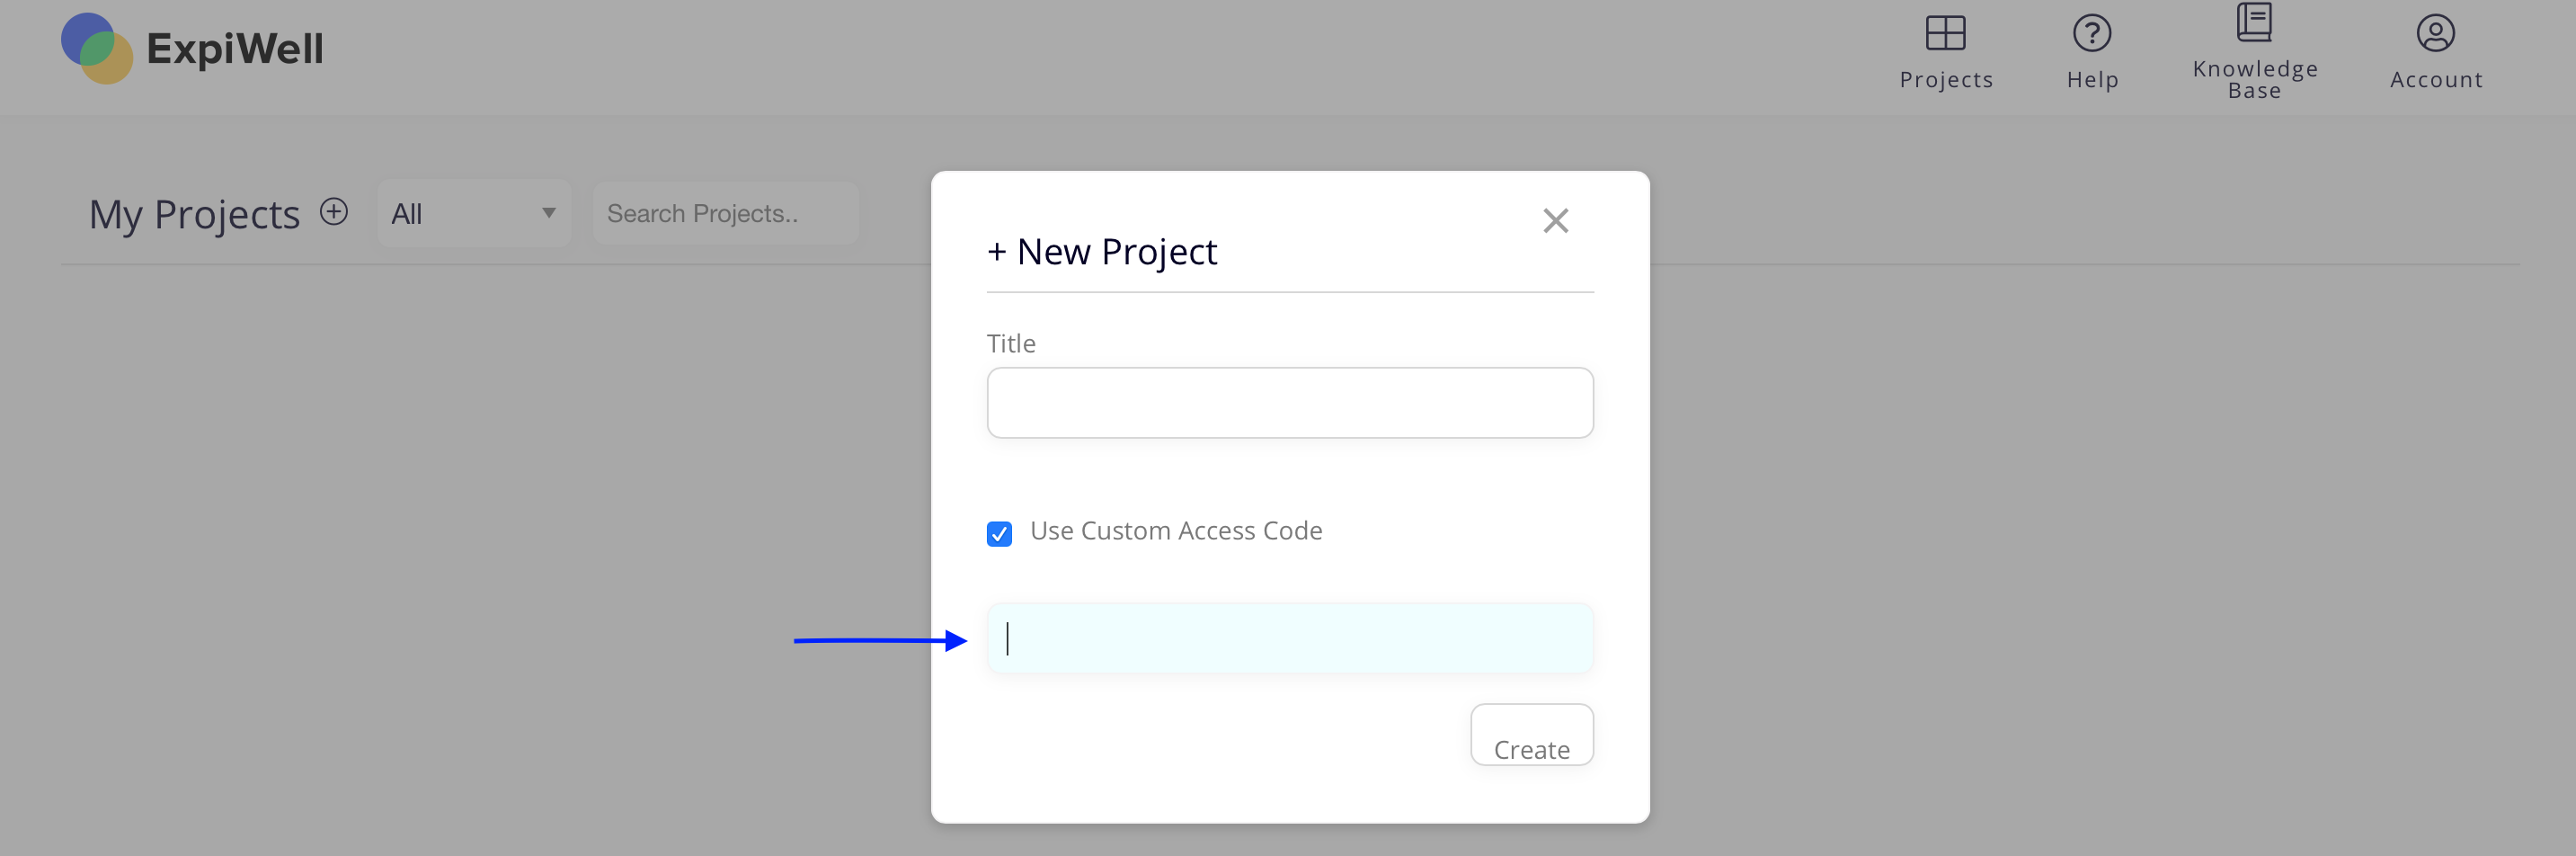Click the Projects text in top navigation
The width and height of the screenshot is (2576, 856).
1946,80
